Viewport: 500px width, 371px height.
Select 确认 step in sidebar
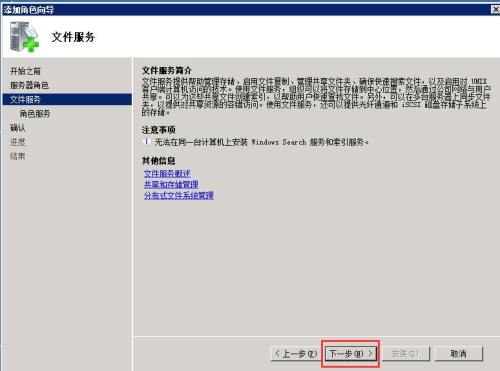click(x=18, y=128)
